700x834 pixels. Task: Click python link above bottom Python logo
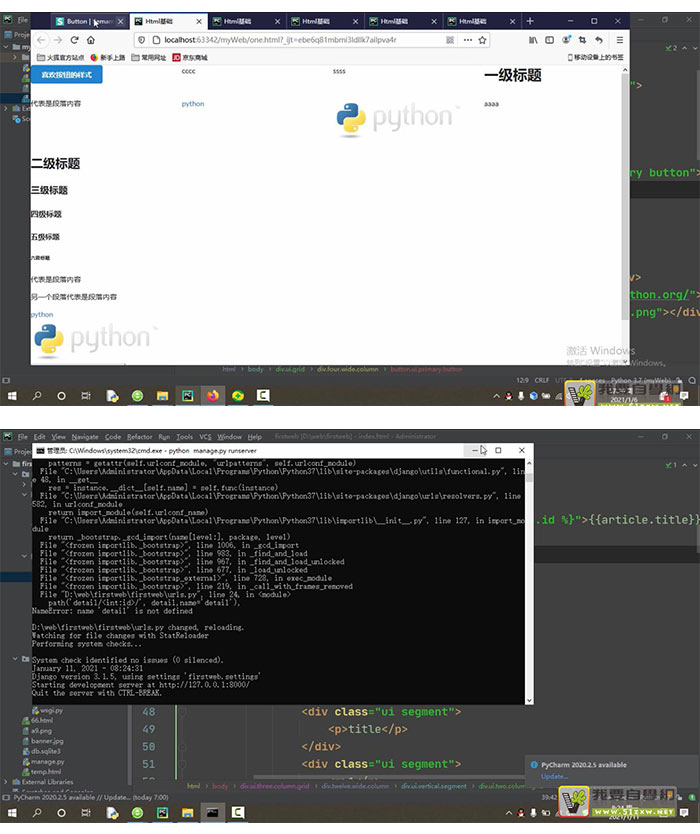pyautogui.click(x=42, y=315)
